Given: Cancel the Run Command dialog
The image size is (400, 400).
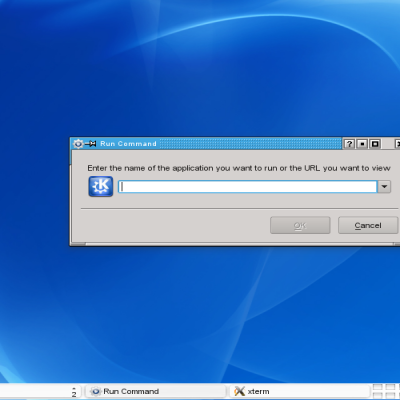Looking at the screenshot, I should point(368,225).
